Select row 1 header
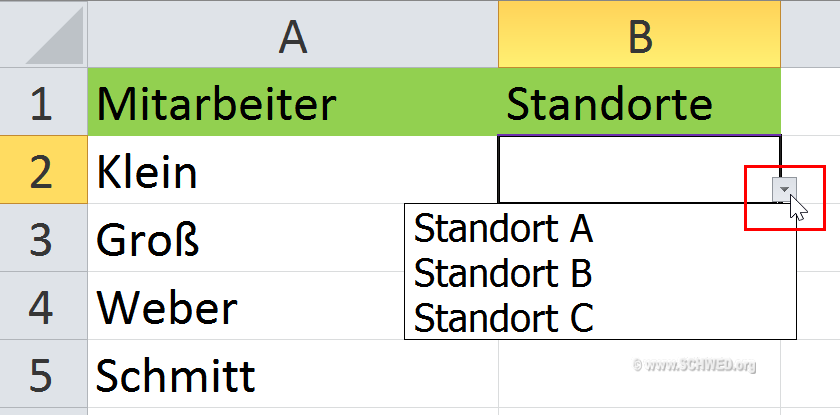The image size is (840, 415). tap(42, 103)
